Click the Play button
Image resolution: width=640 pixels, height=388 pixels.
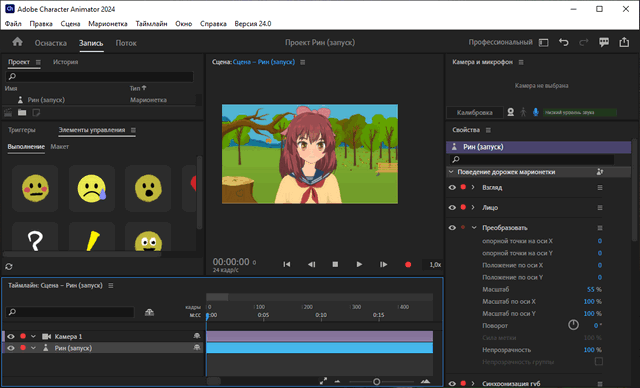tap(359, 264)
